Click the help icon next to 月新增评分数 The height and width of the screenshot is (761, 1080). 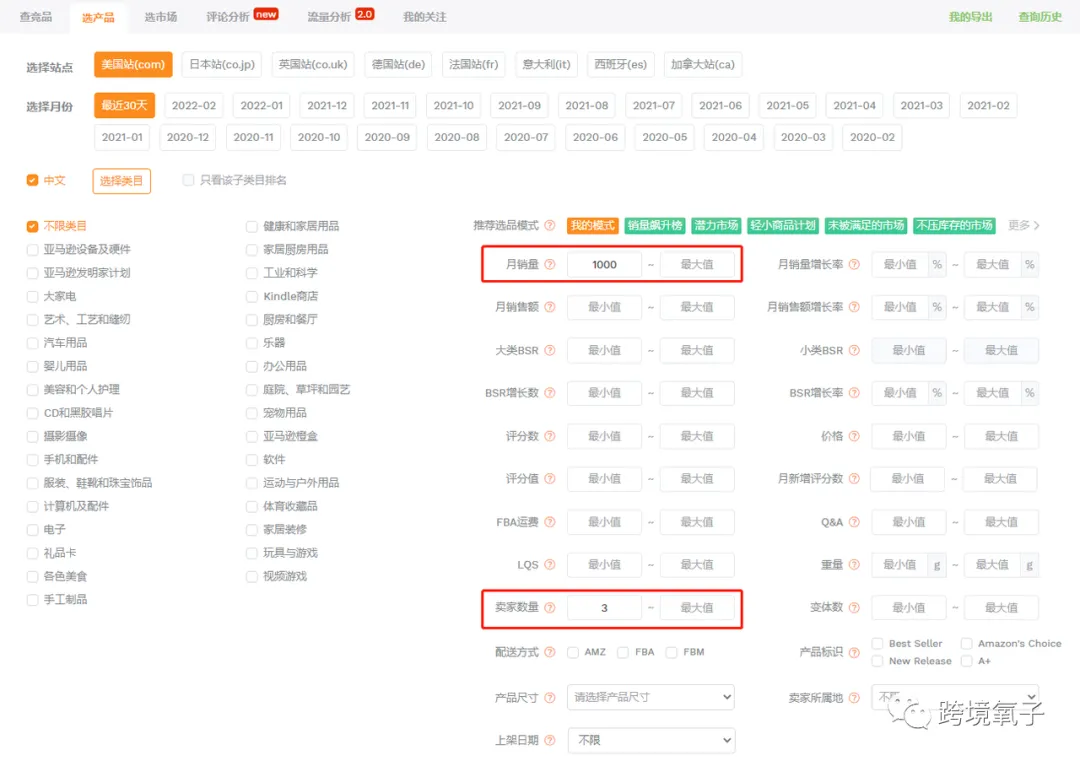(854, 479)
